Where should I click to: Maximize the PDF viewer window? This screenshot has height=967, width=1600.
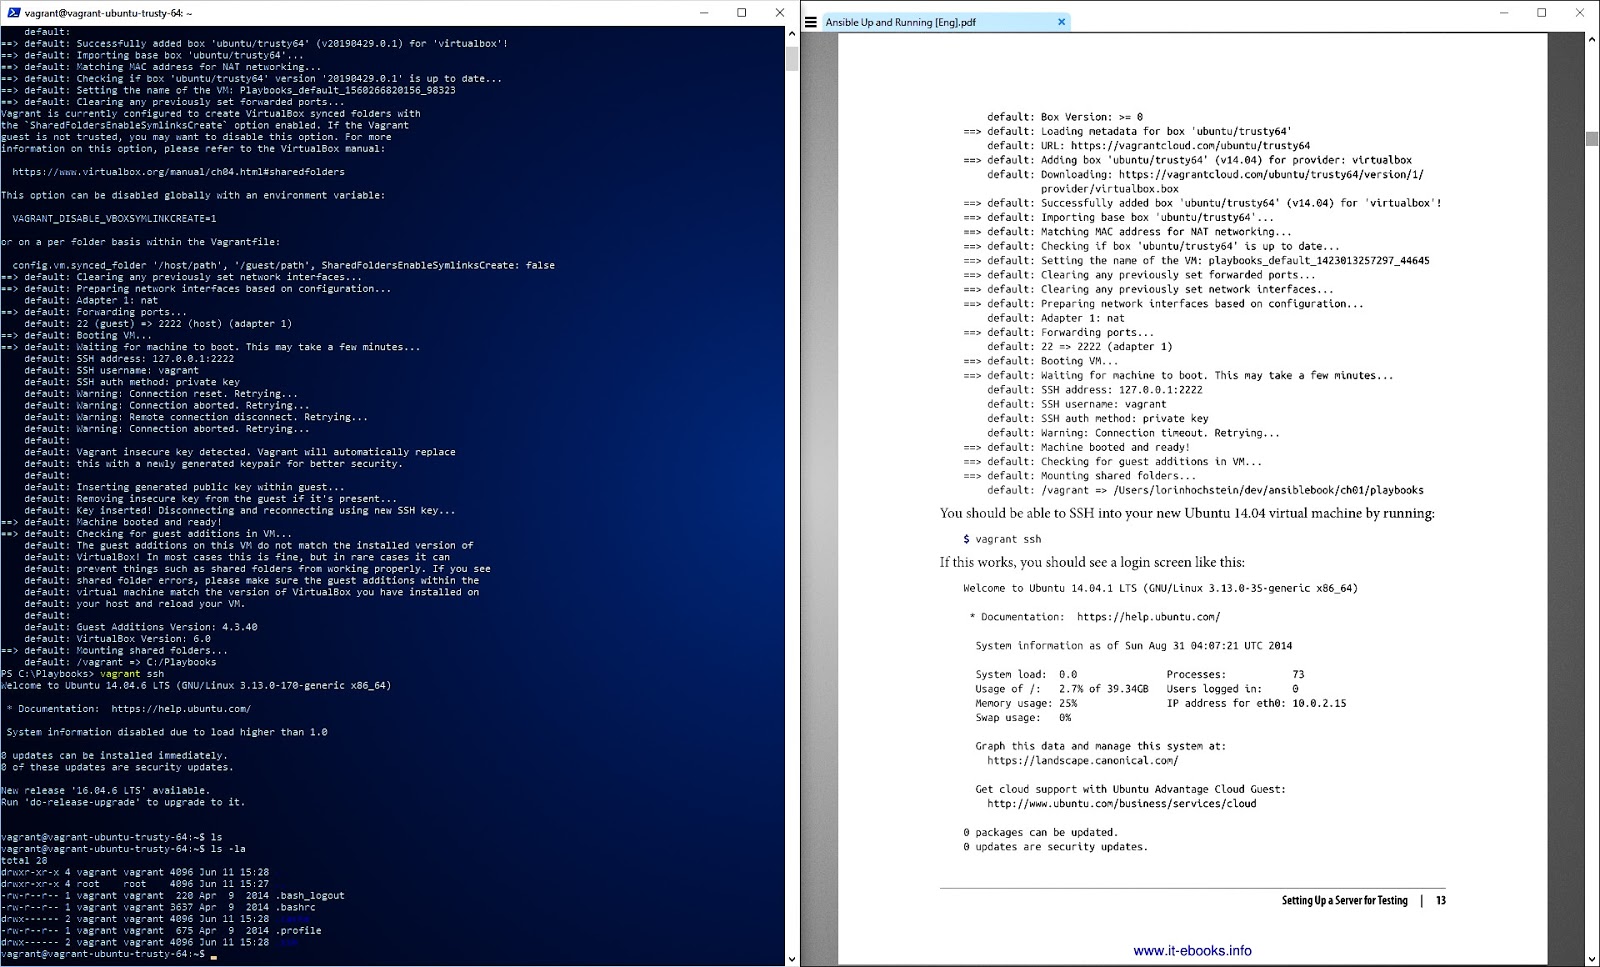pyautogui.click(x=1542, y=13)
